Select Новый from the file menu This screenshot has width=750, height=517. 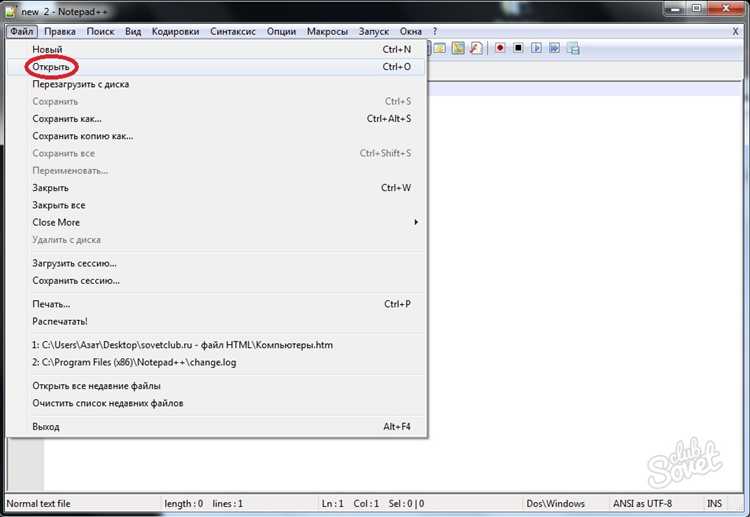216,49
